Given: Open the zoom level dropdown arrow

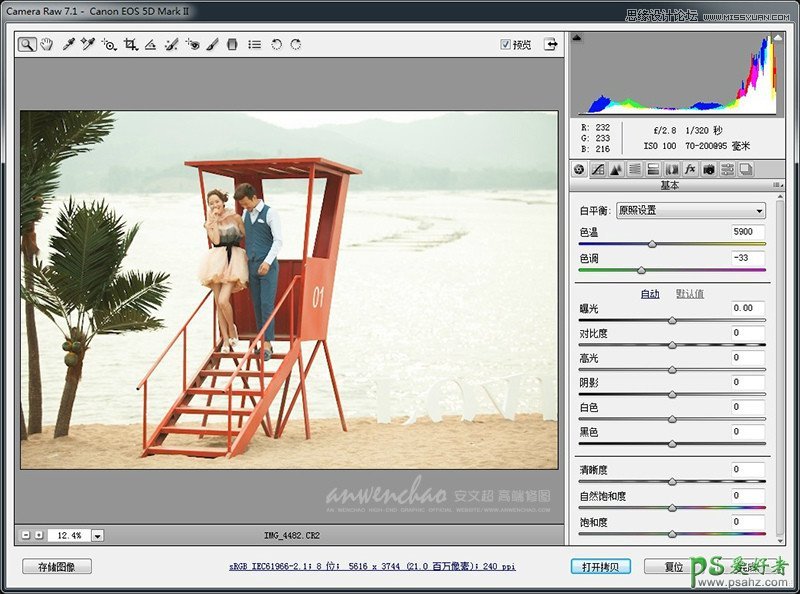Looking at the screenshot, I should click(97, 536).
